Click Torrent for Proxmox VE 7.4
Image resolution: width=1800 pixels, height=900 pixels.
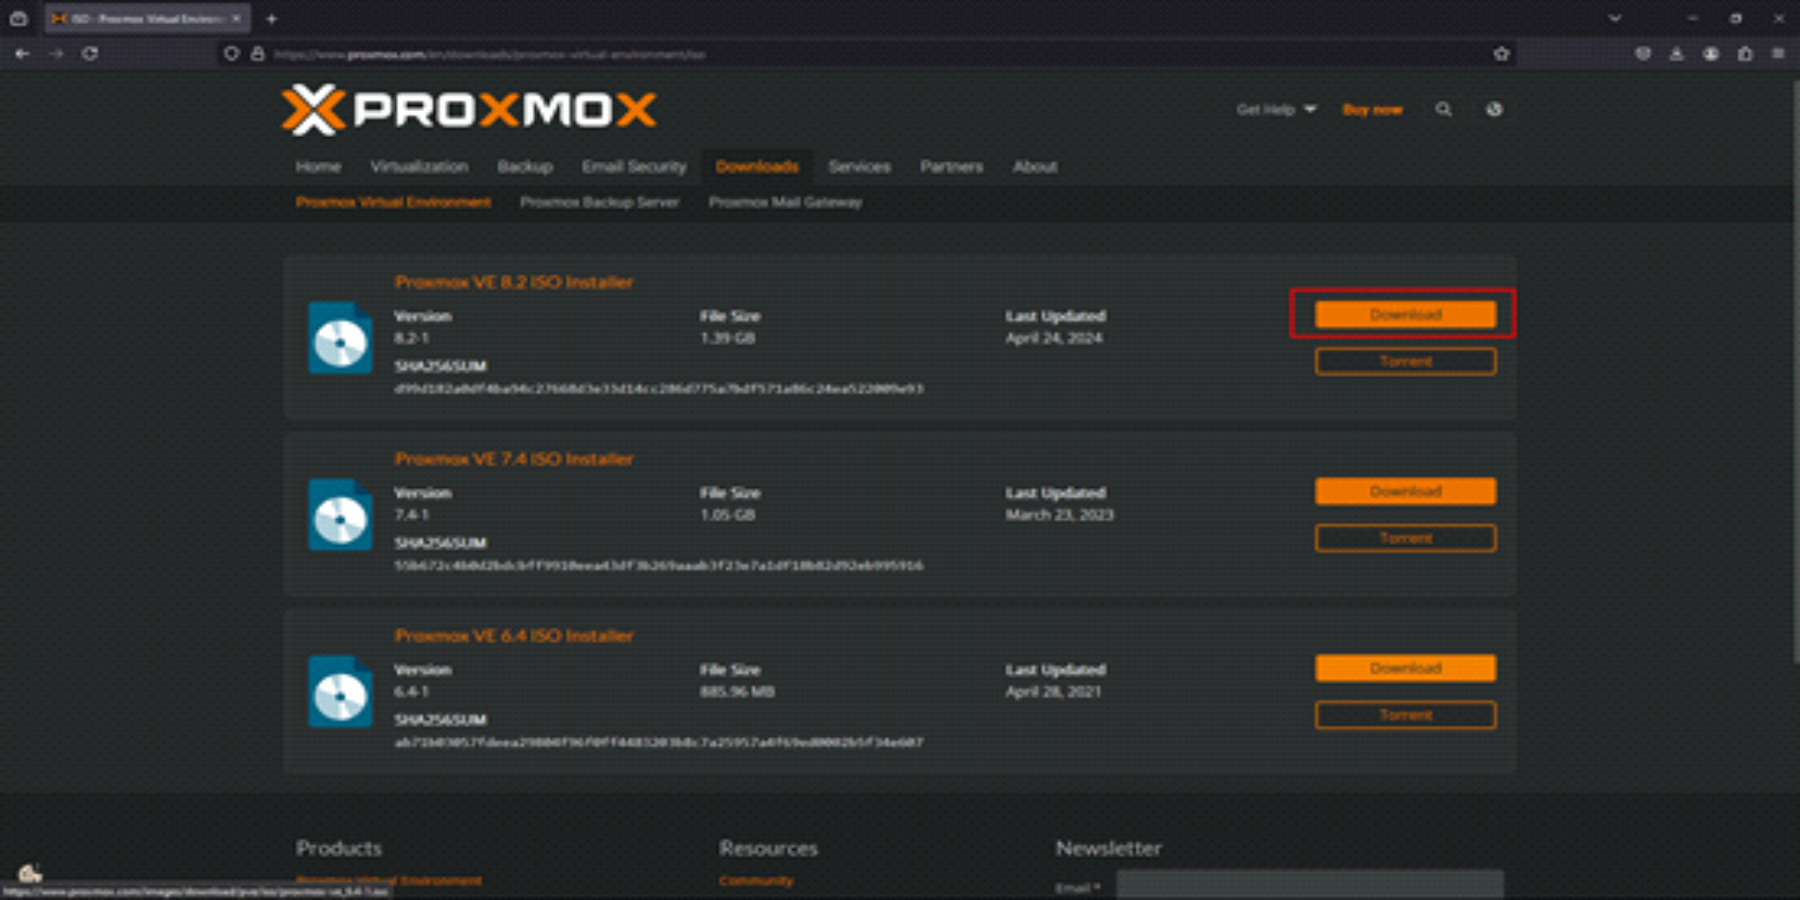[1405, 538]
